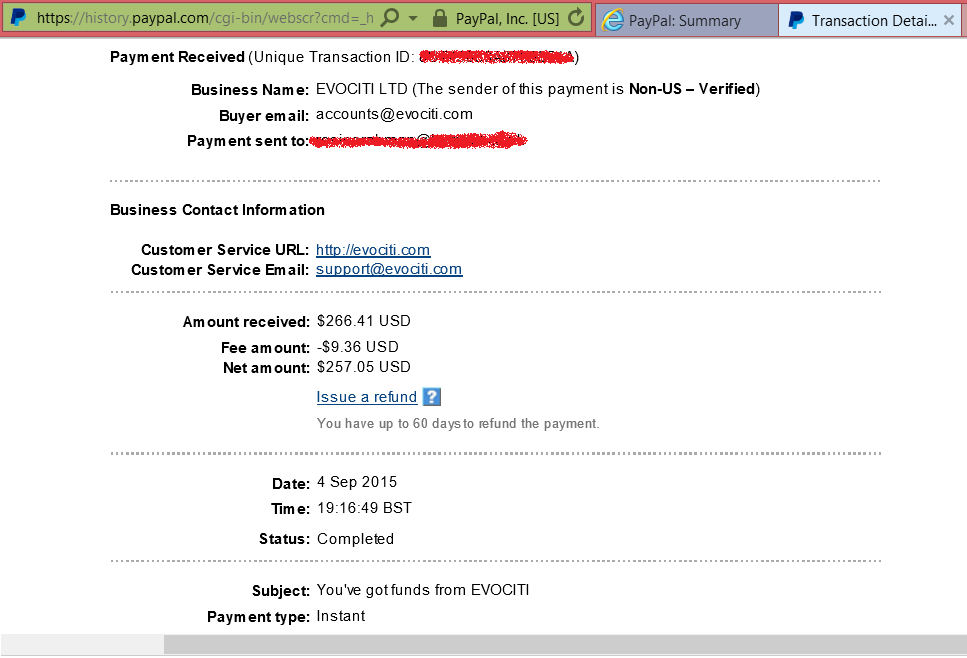
Task: Click the amount received $266.41 USD
Action: (363, 321)
